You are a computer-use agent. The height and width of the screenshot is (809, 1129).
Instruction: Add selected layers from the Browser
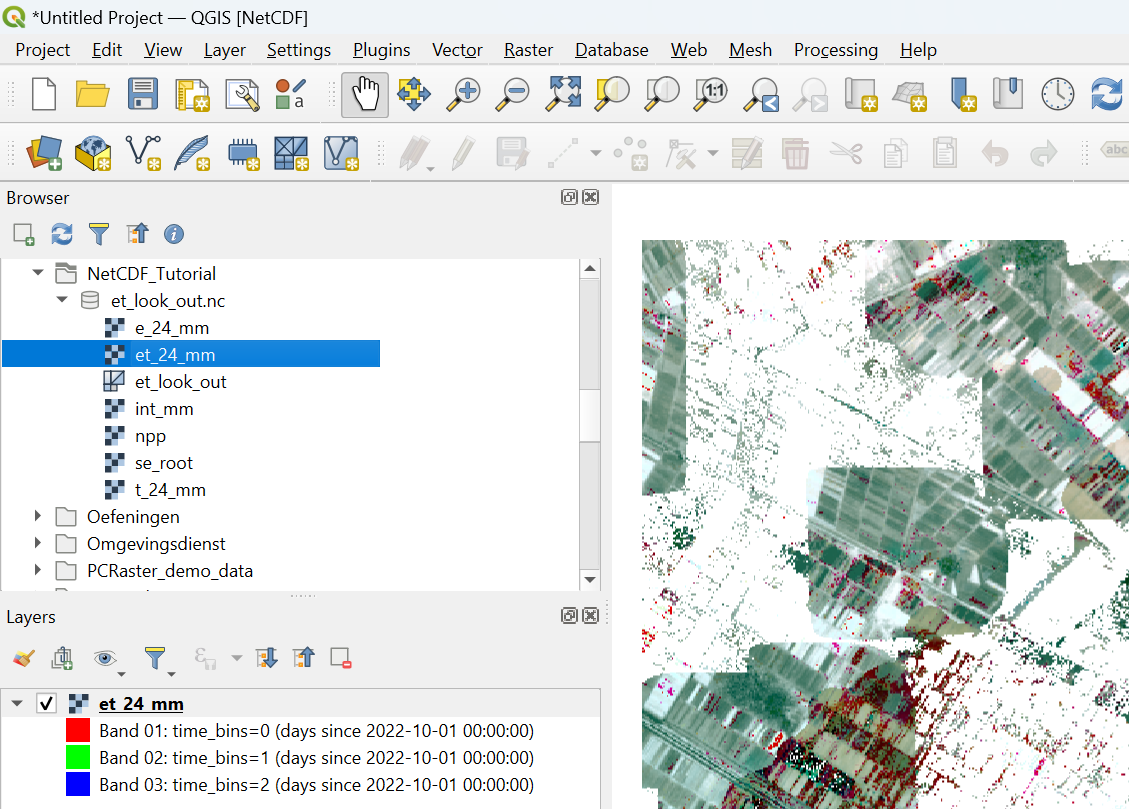pos(22,233)
